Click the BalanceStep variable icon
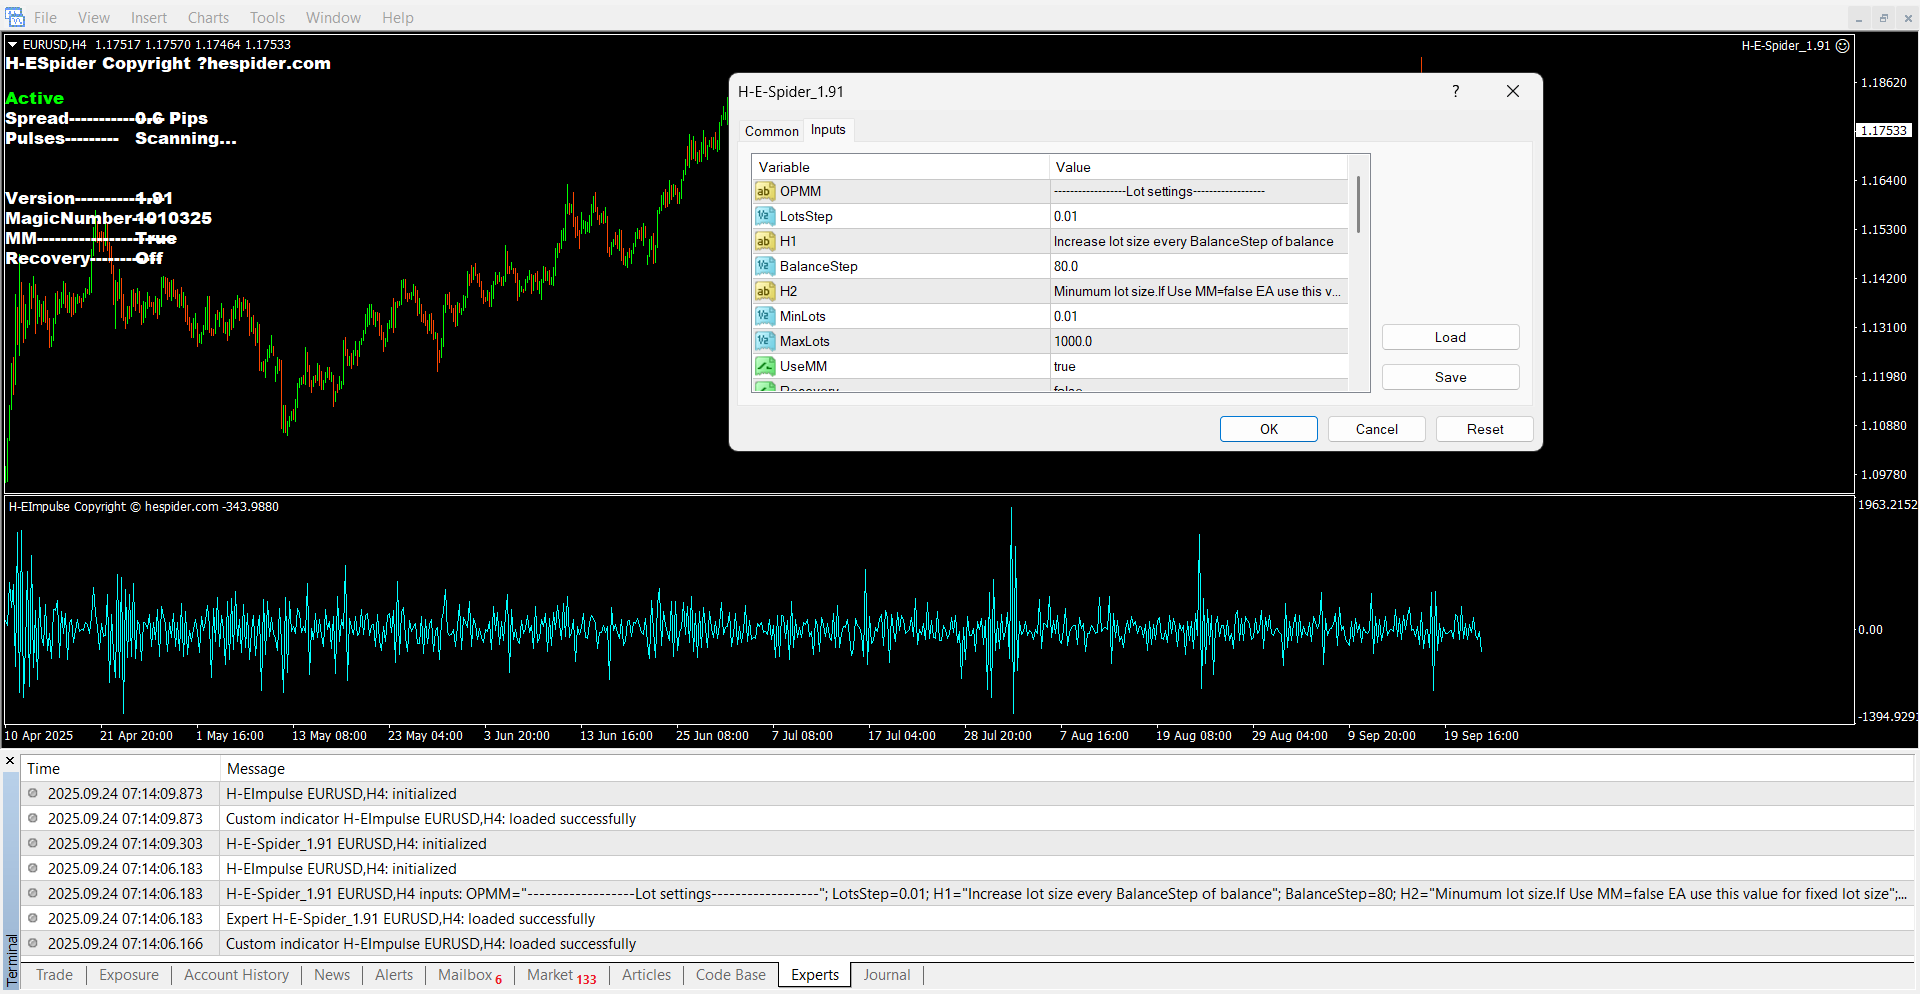1920x994 pixels. click(765, 266)
